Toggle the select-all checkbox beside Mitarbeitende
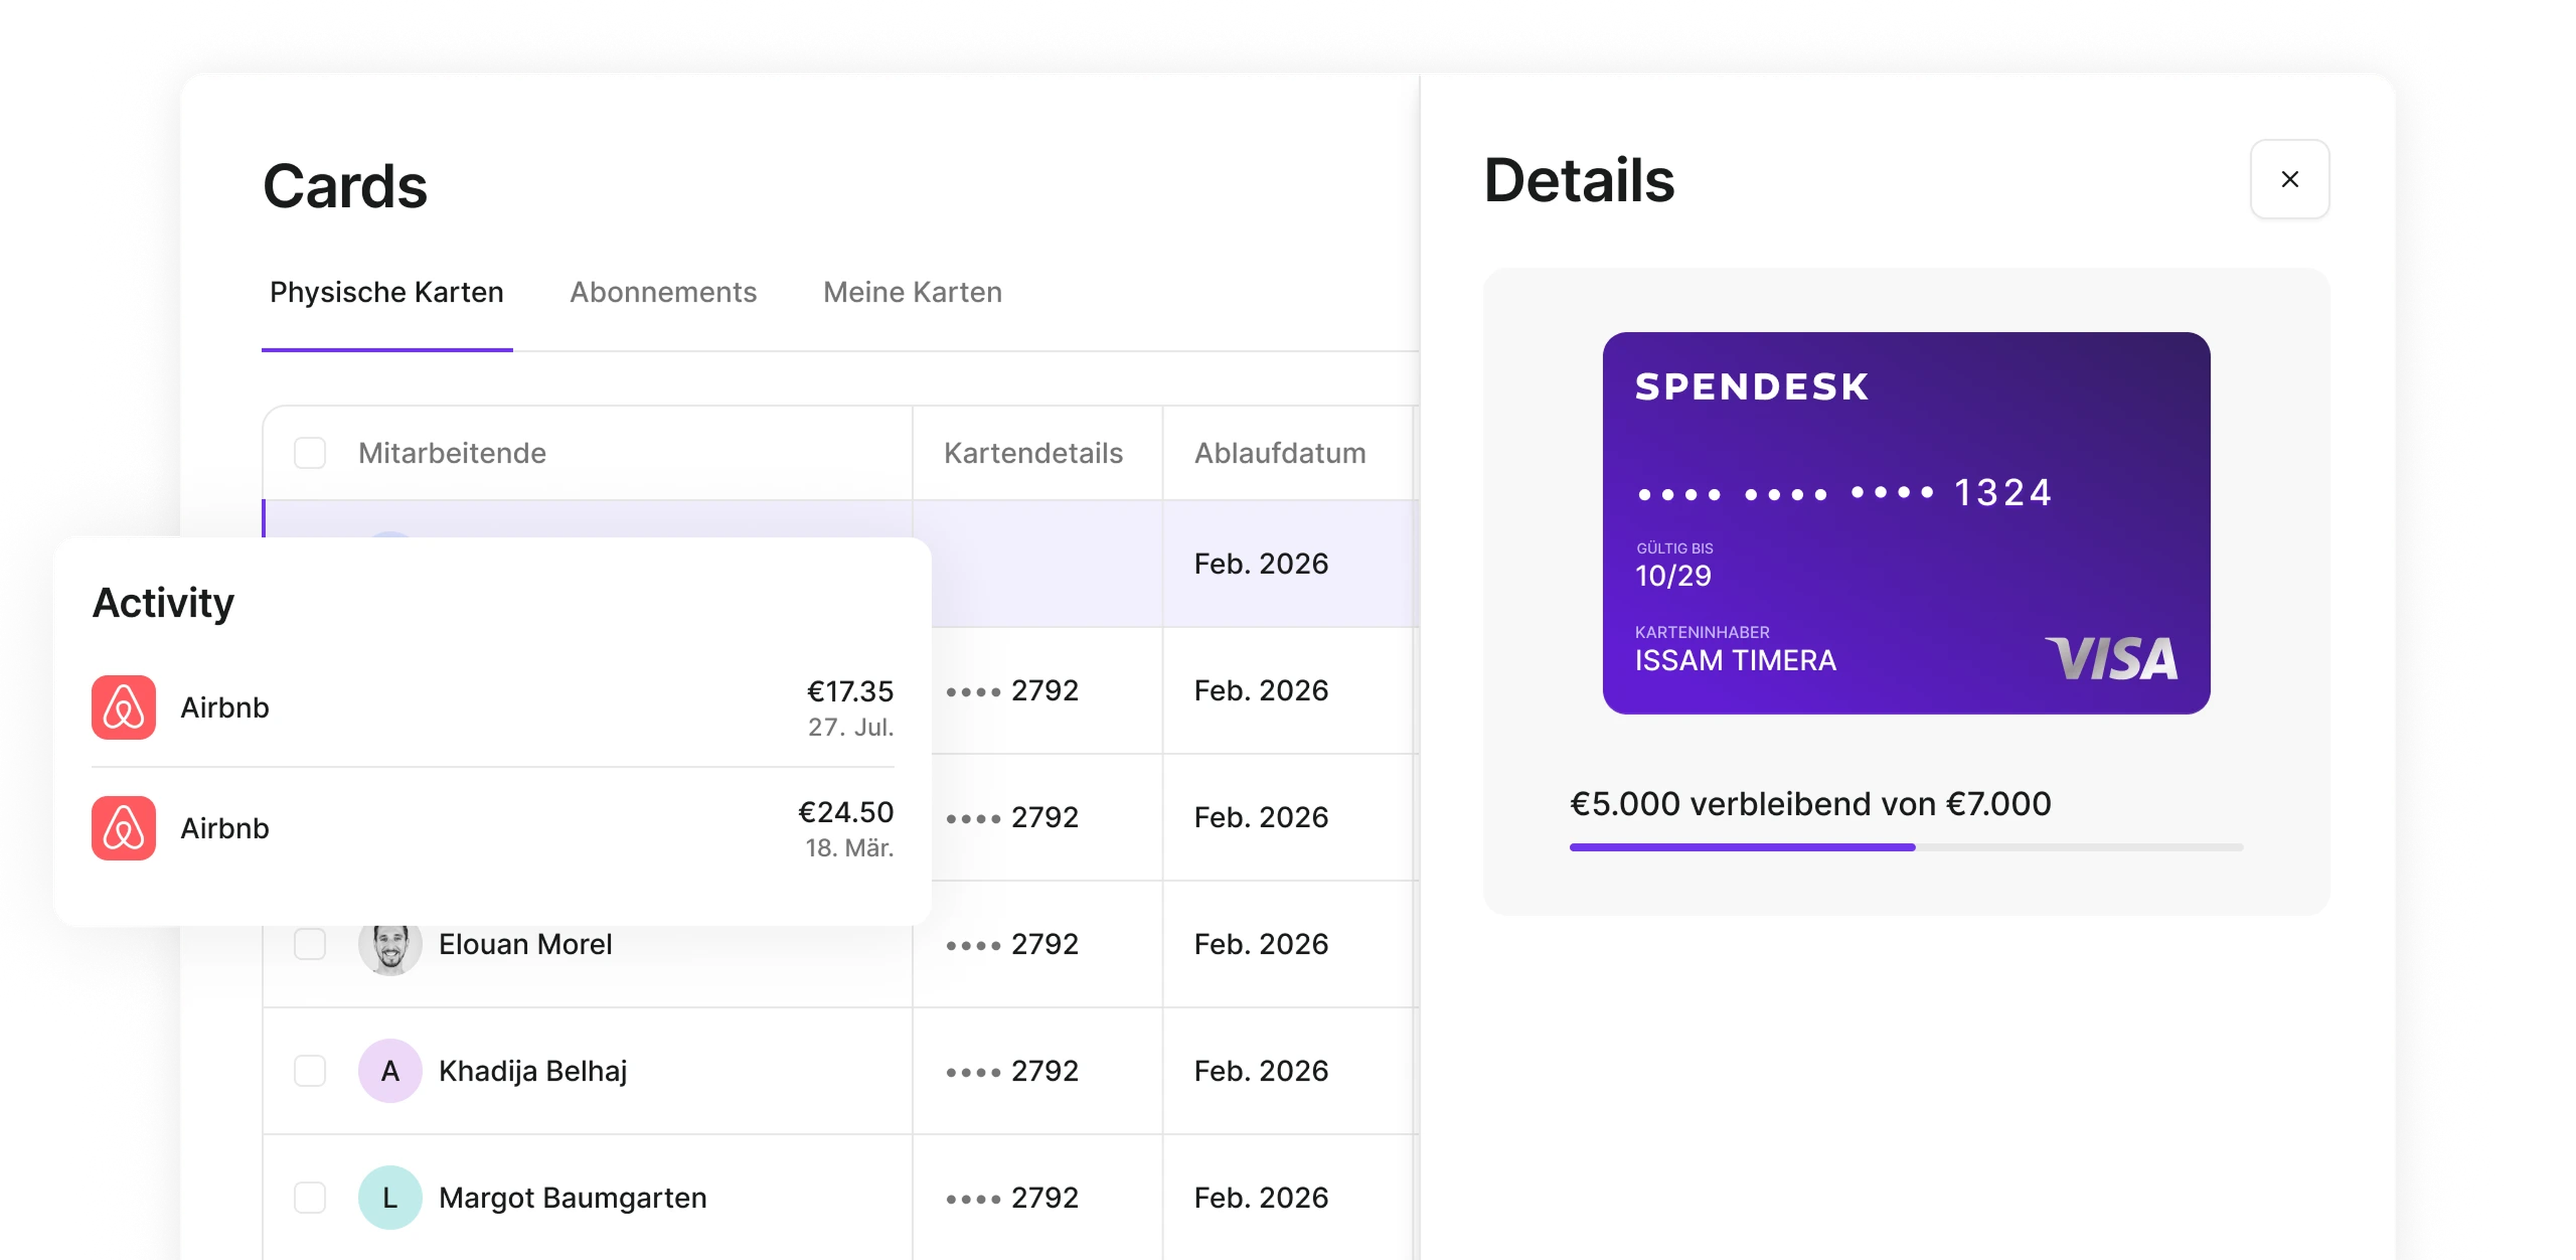Image resolution: width=2576 pixels, height=1260 pixels. 310,453
